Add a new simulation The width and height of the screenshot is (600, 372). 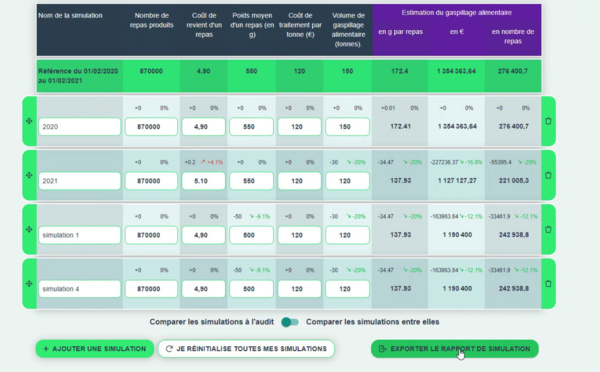(95, 349)
